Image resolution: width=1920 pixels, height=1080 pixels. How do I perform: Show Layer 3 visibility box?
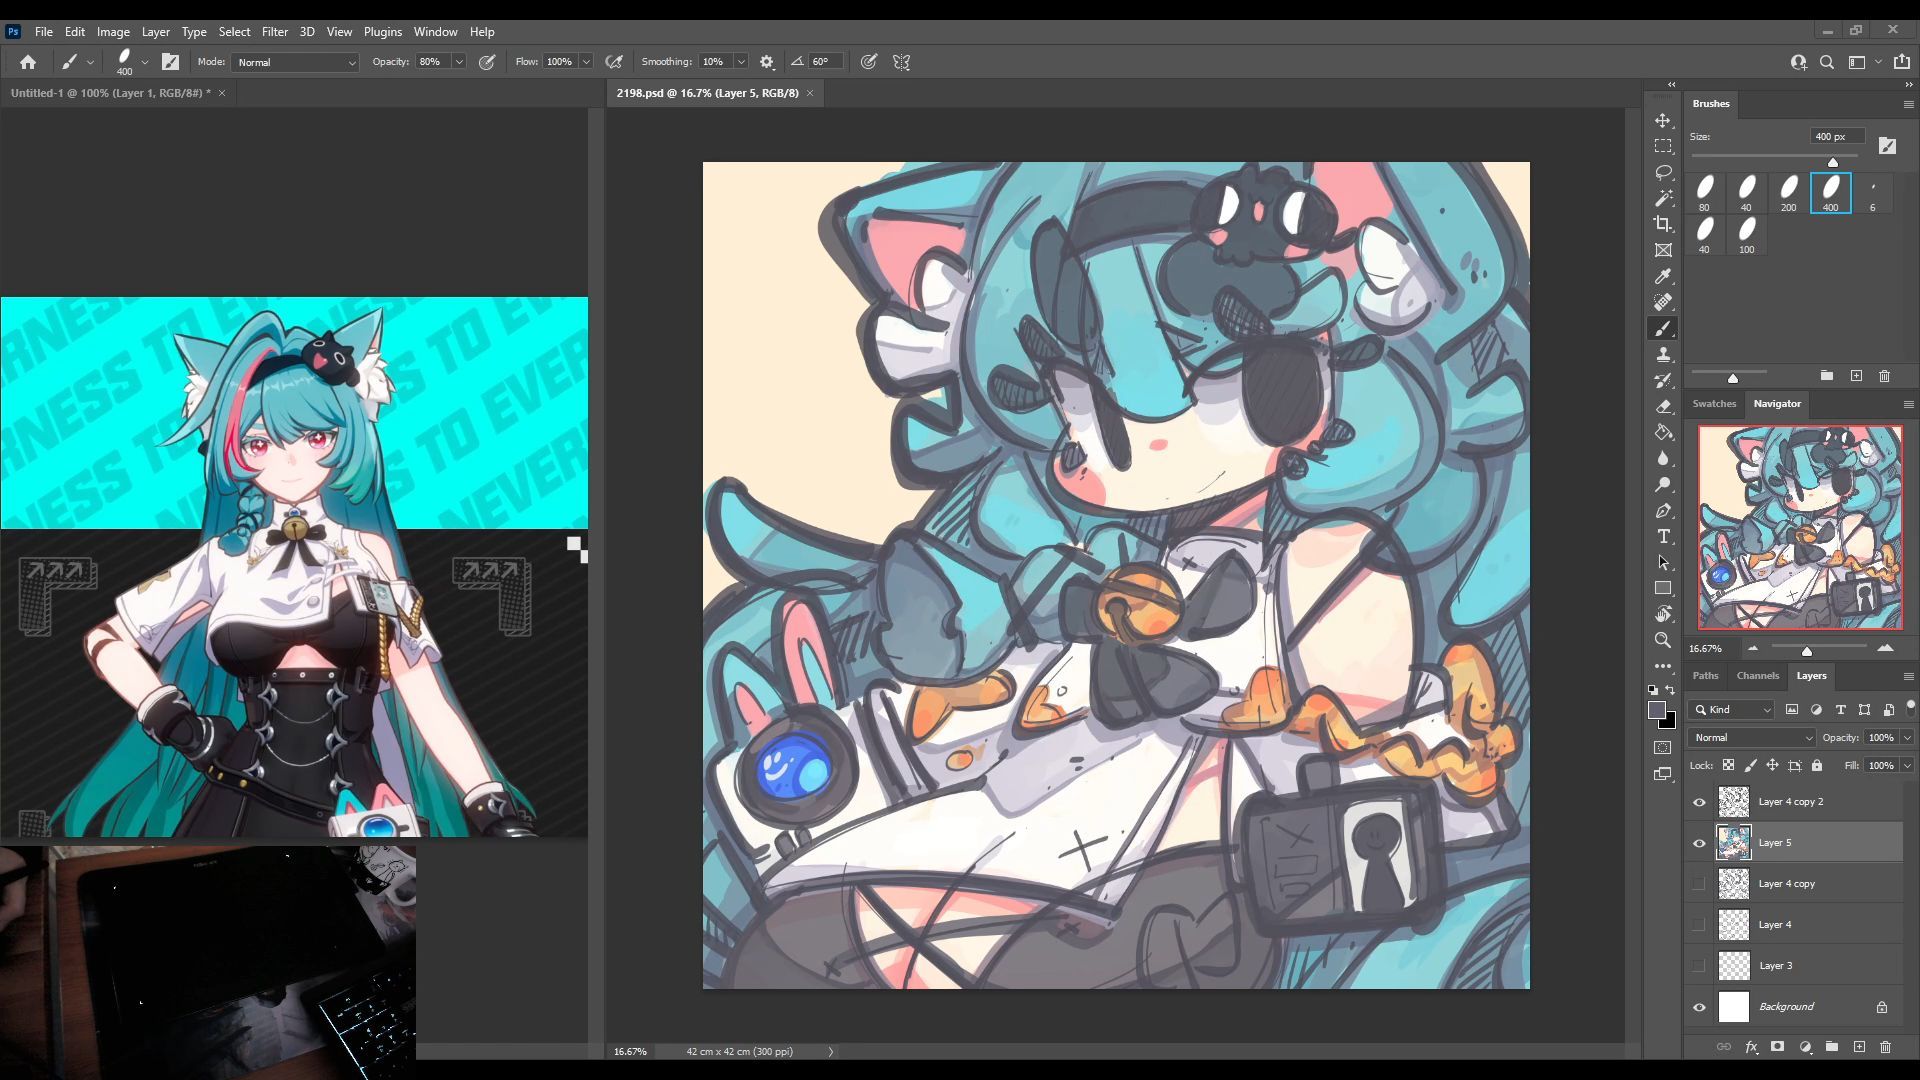[1699, 966]
